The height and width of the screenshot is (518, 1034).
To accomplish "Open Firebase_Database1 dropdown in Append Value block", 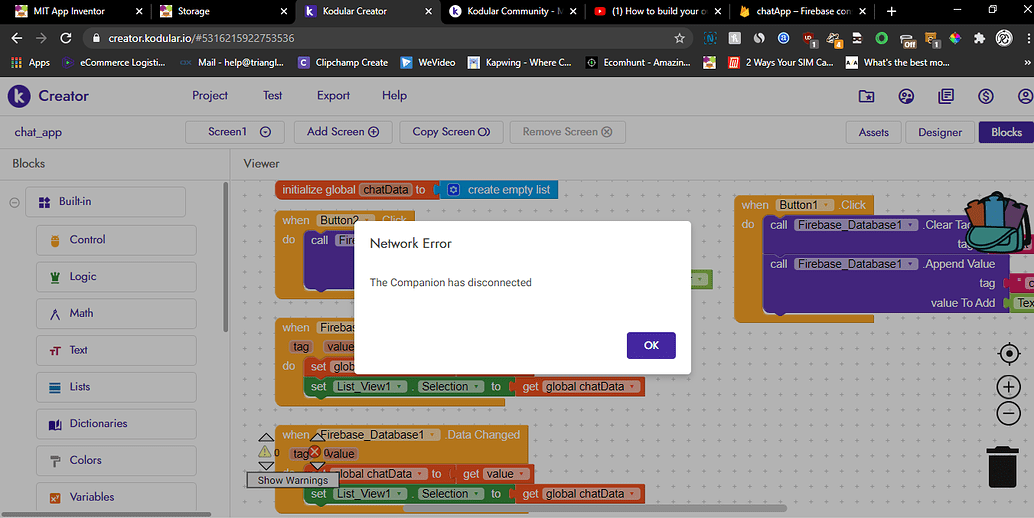I will [911, 264].
